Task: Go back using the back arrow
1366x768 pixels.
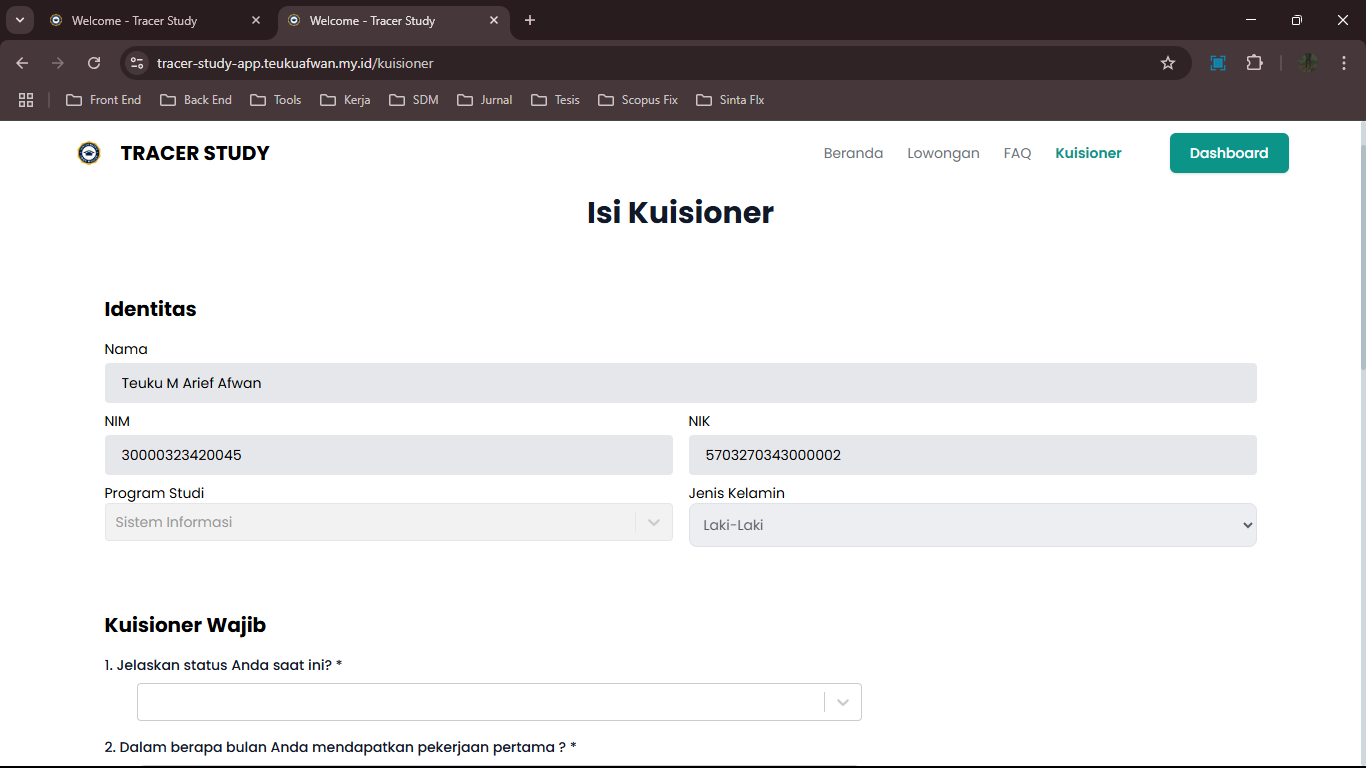Action: (23, 63)
